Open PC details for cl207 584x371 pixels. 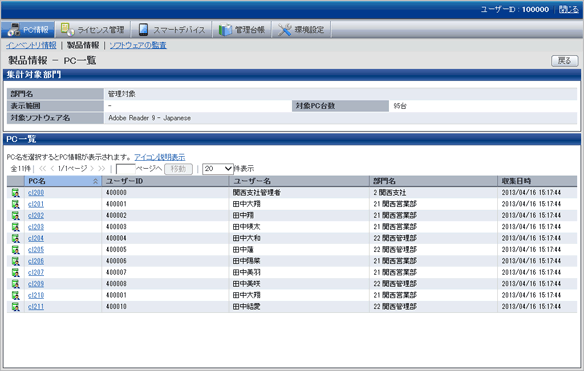(36, 272)
